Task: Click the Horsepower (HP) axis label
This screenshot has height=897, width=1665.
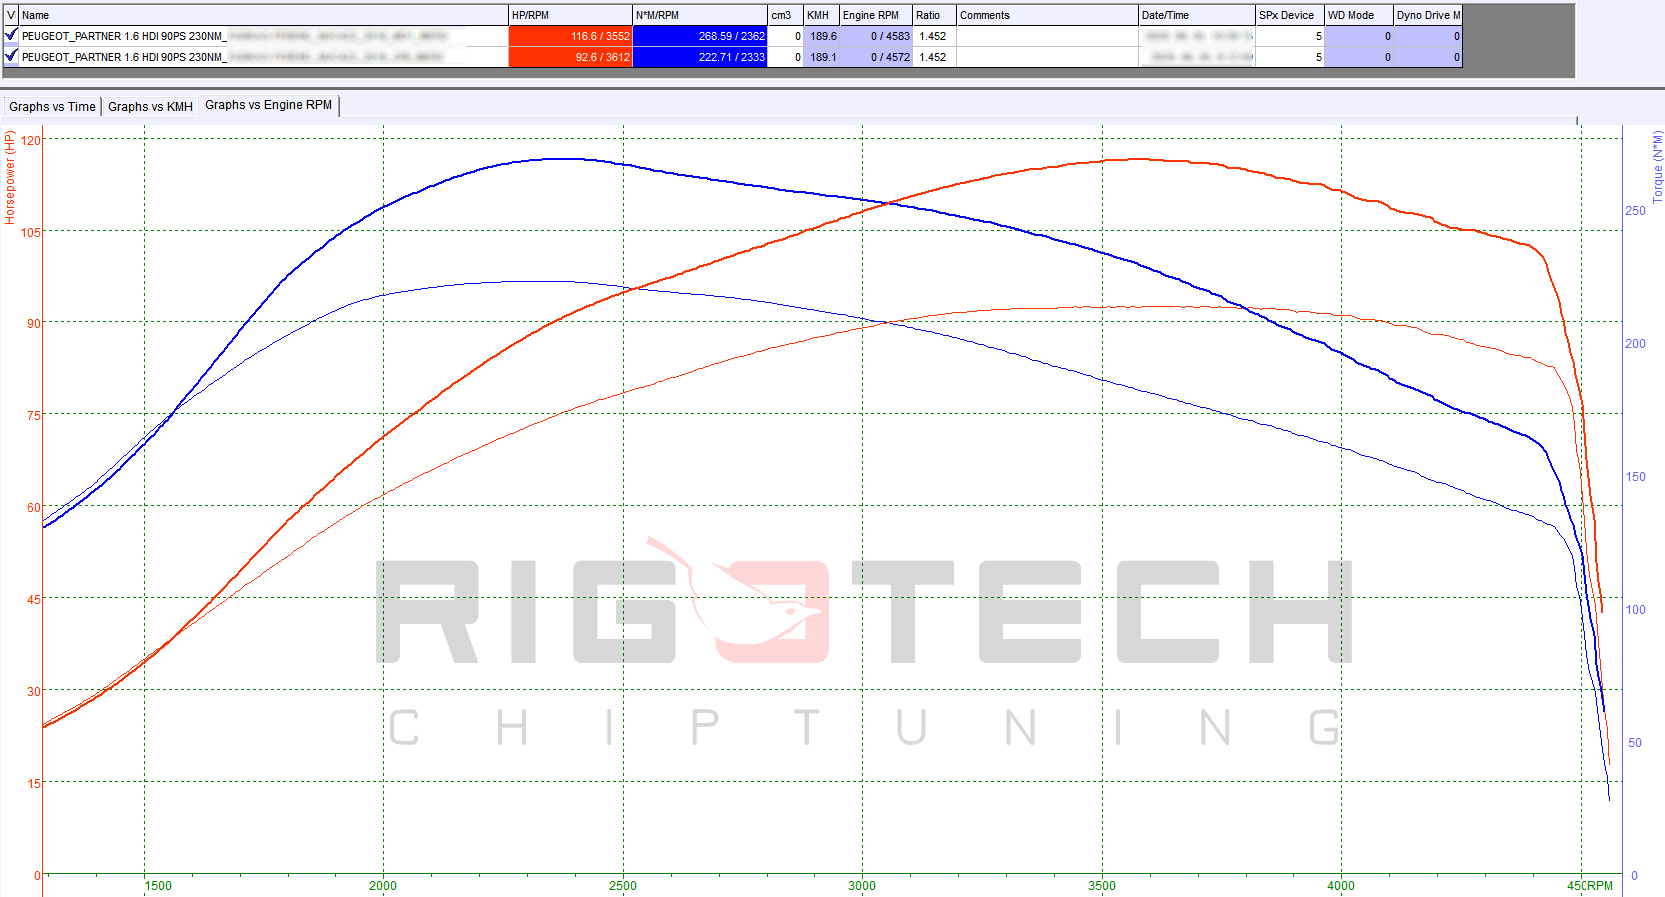Action: click(x=10, y=178)
